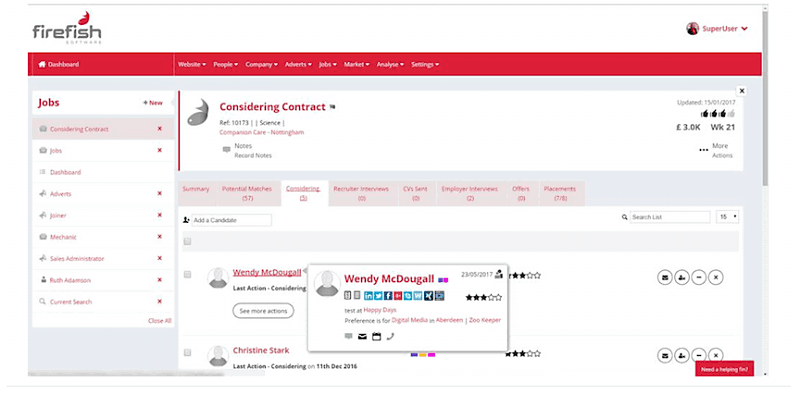Close the job panel with top-right X
The width and height of the screenshot is (800, 394).
click(x=742, y=91)
